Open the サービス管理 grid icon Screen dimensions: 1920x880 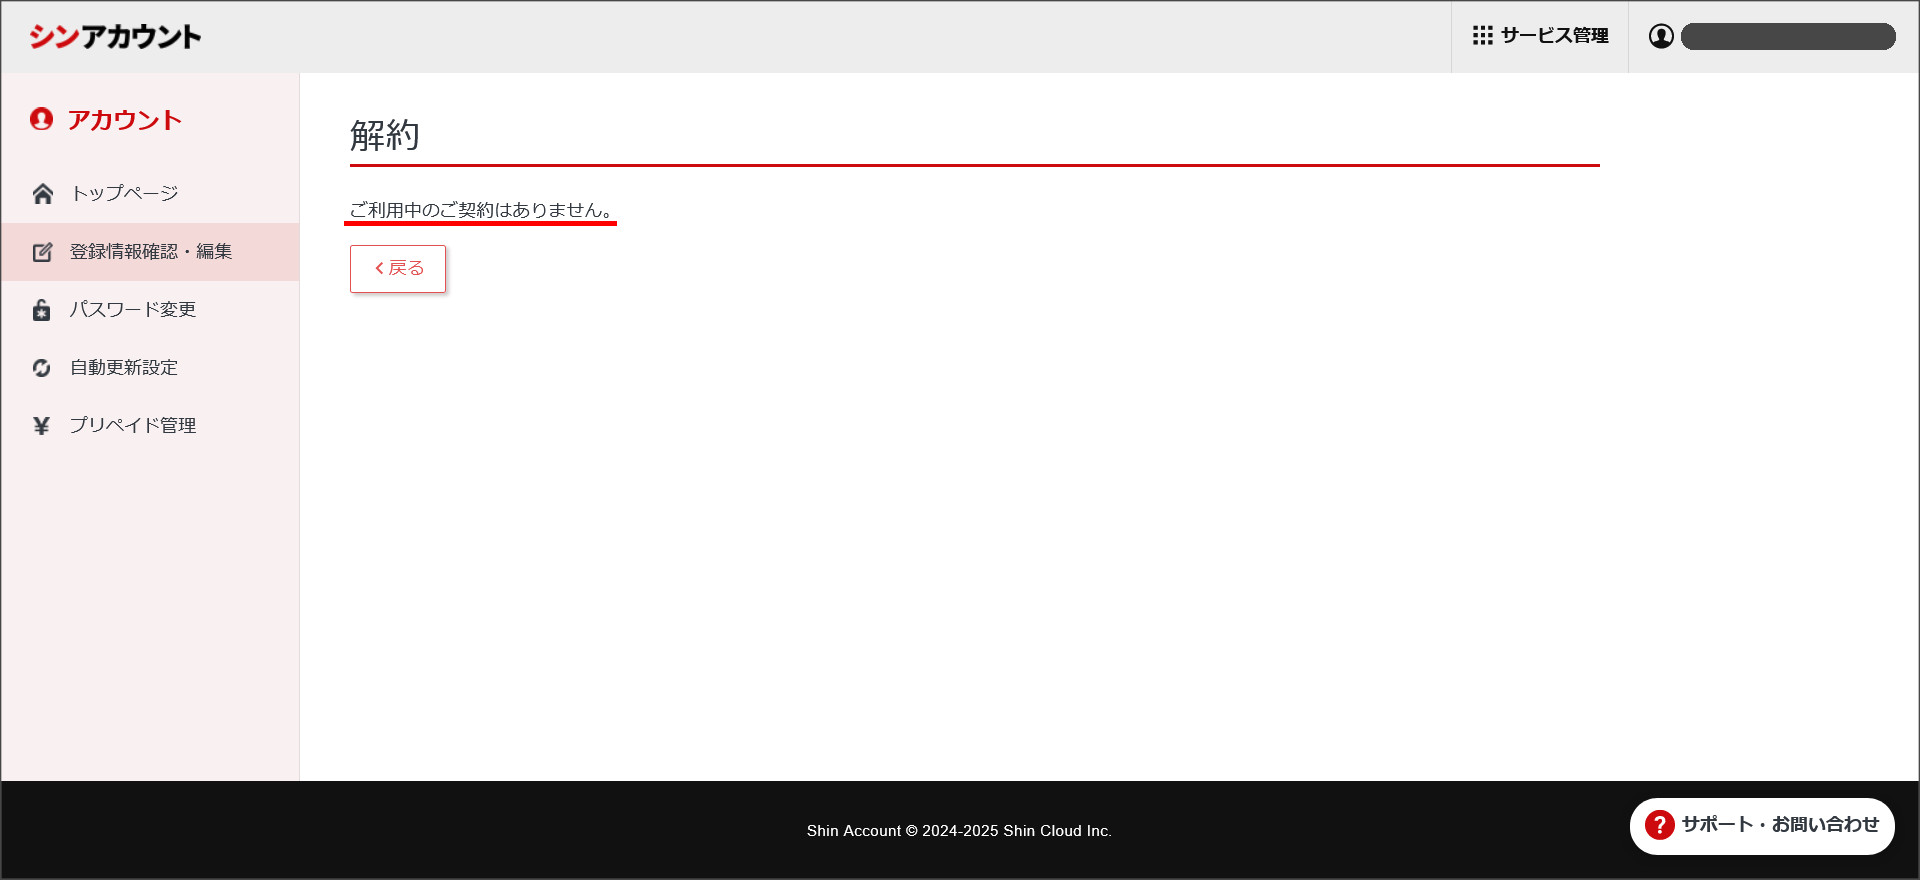1482,36
